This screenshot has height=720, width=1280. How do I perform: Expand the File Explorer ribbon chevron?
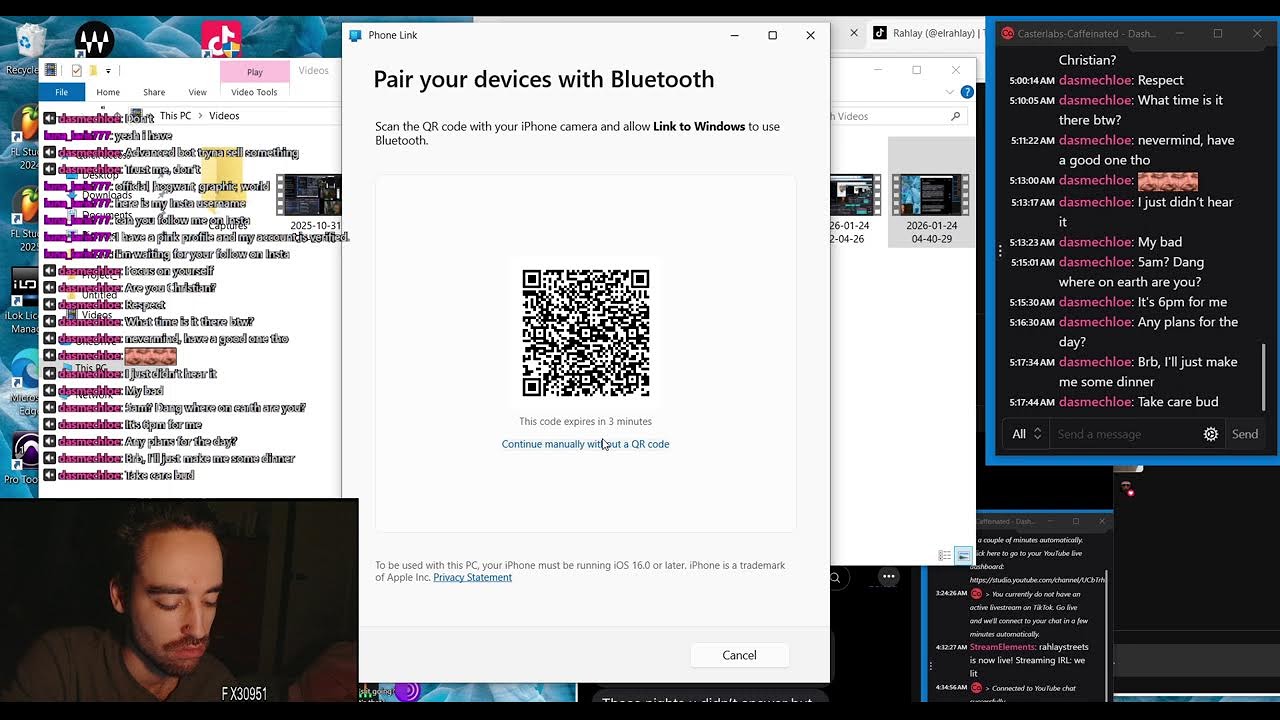[x=950, y=92]
